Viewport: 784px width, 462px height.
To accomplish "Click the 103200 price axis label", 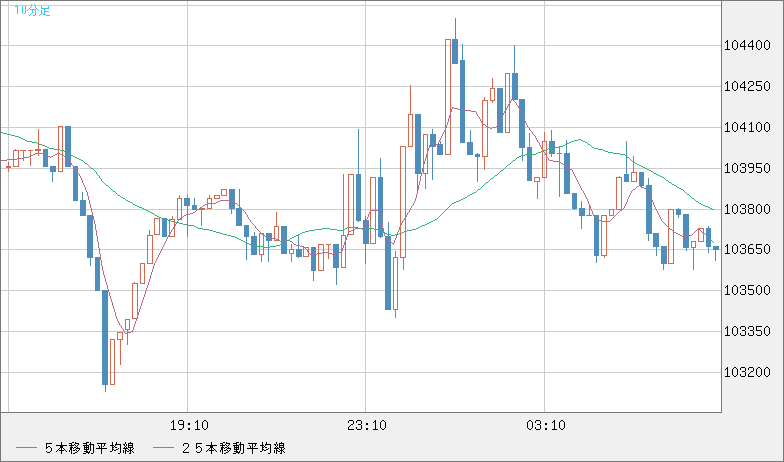I will tap(748, 372).
